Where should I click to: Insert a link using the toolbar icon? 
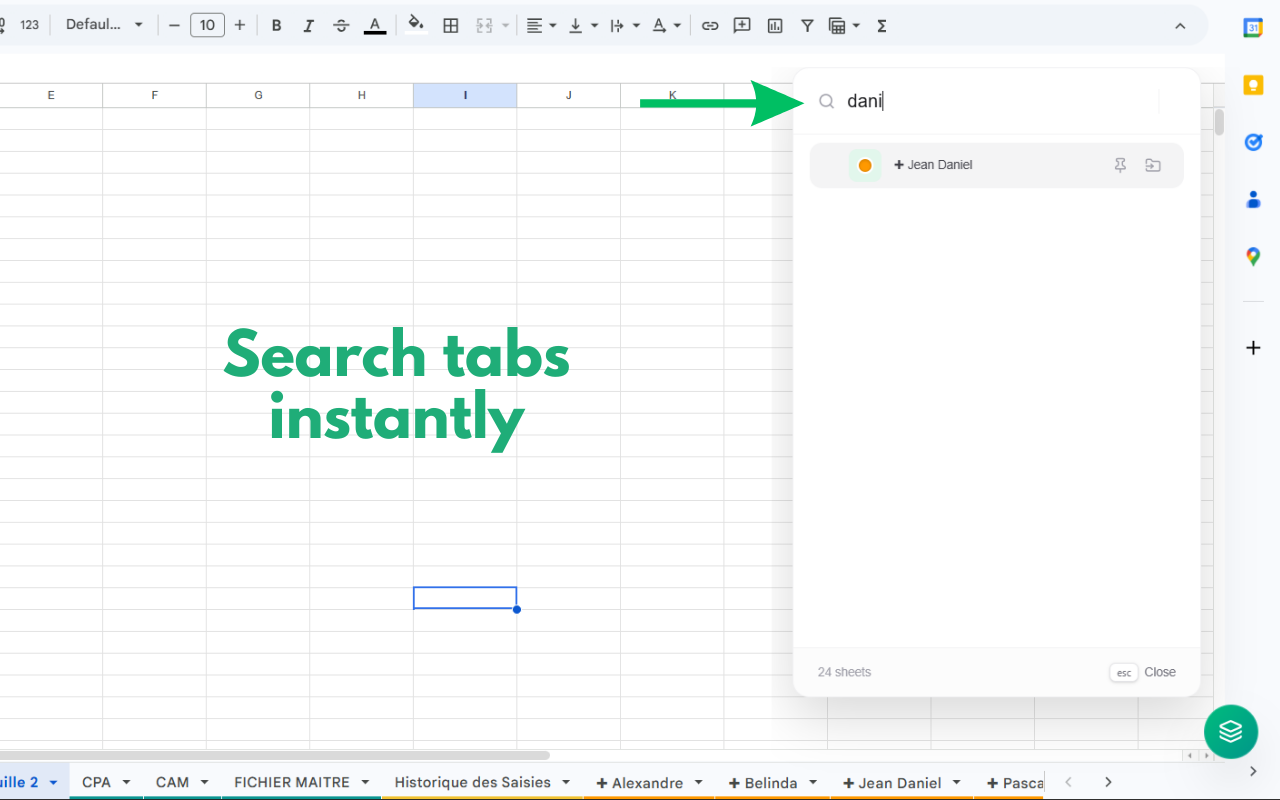[710, 25]
